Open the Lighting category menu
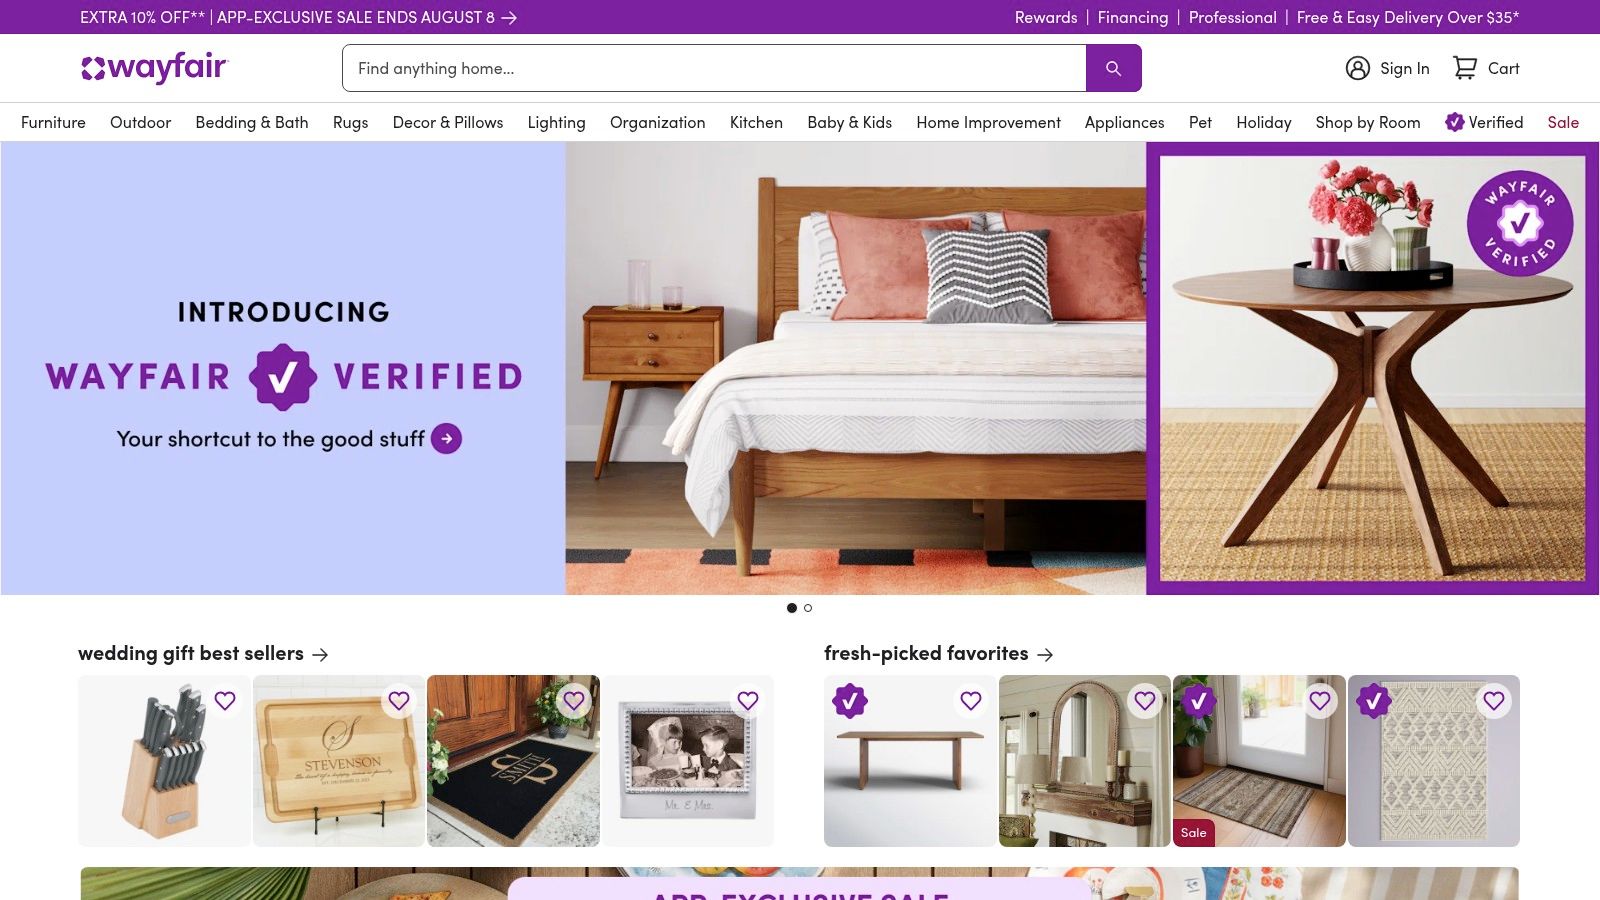 [x=556, y=122]
